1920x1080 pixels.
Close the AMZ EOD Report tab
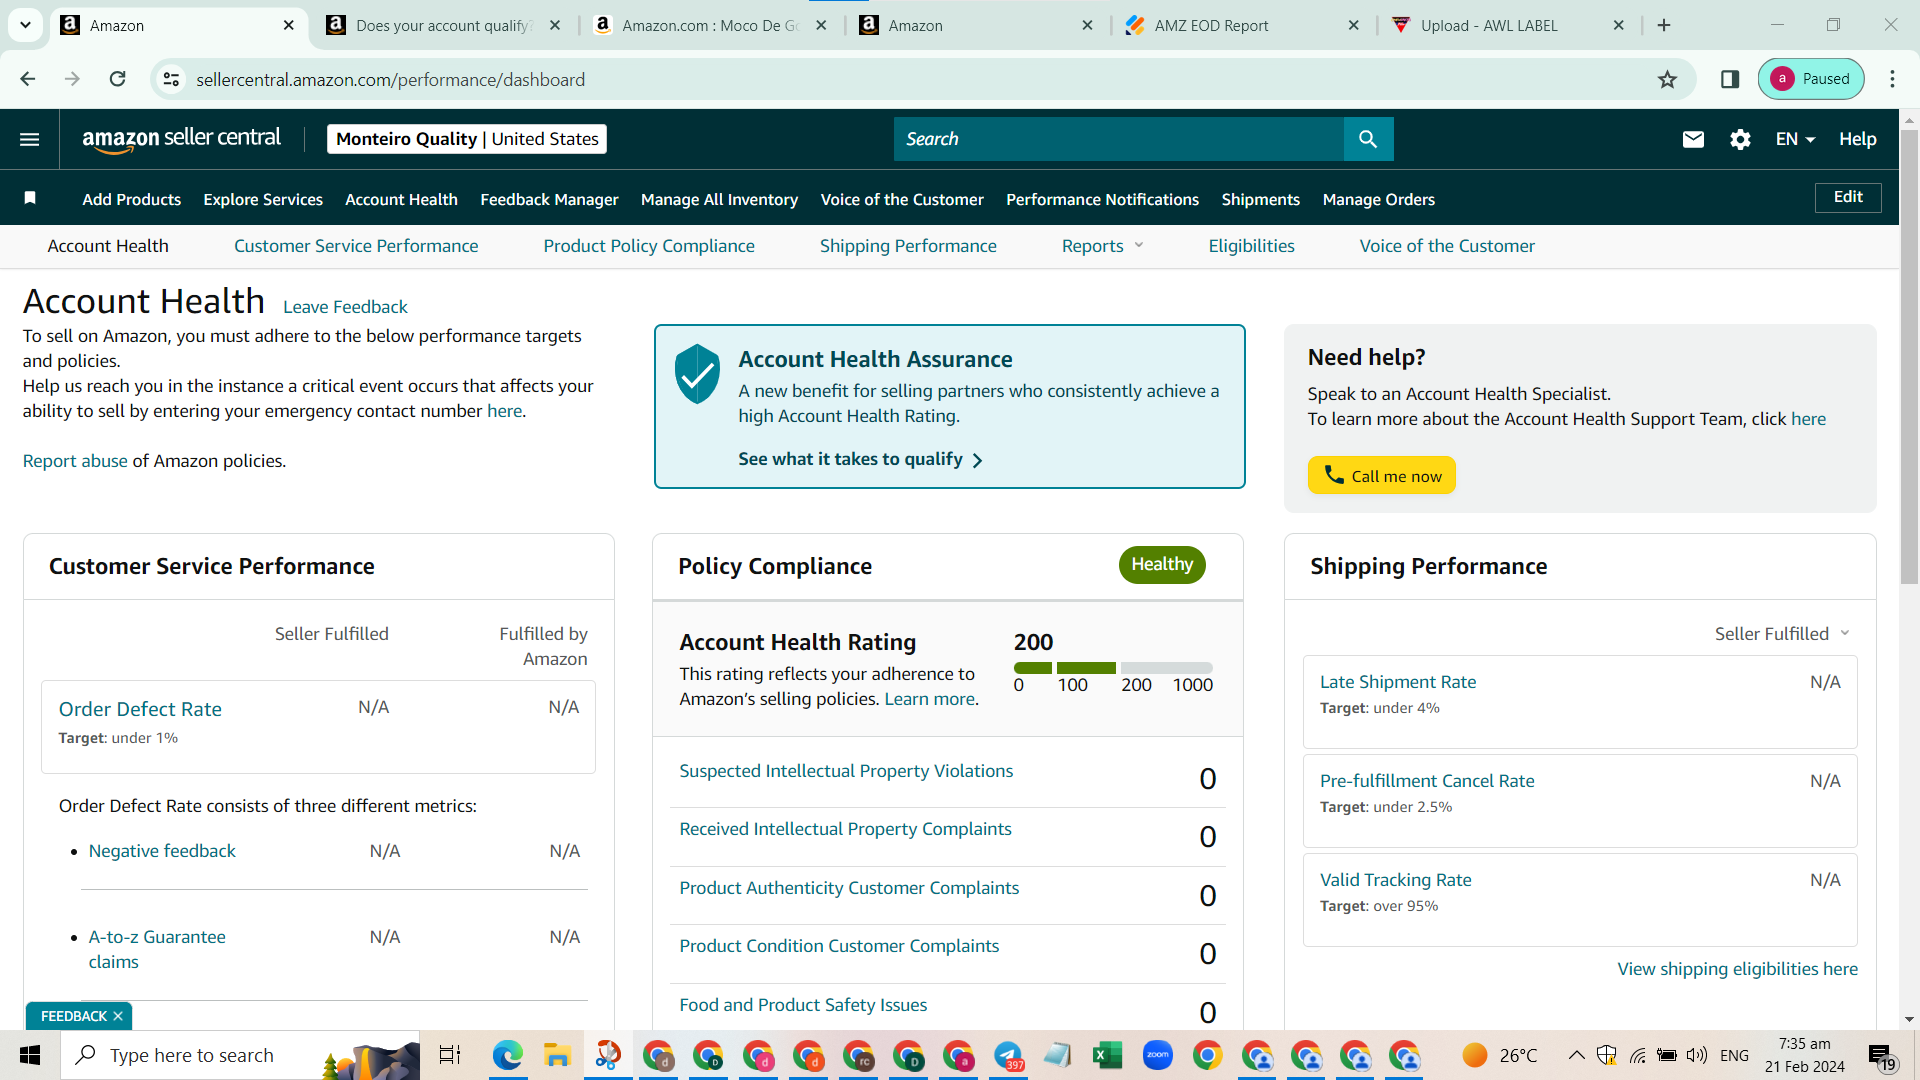(x=1354, y=25)
